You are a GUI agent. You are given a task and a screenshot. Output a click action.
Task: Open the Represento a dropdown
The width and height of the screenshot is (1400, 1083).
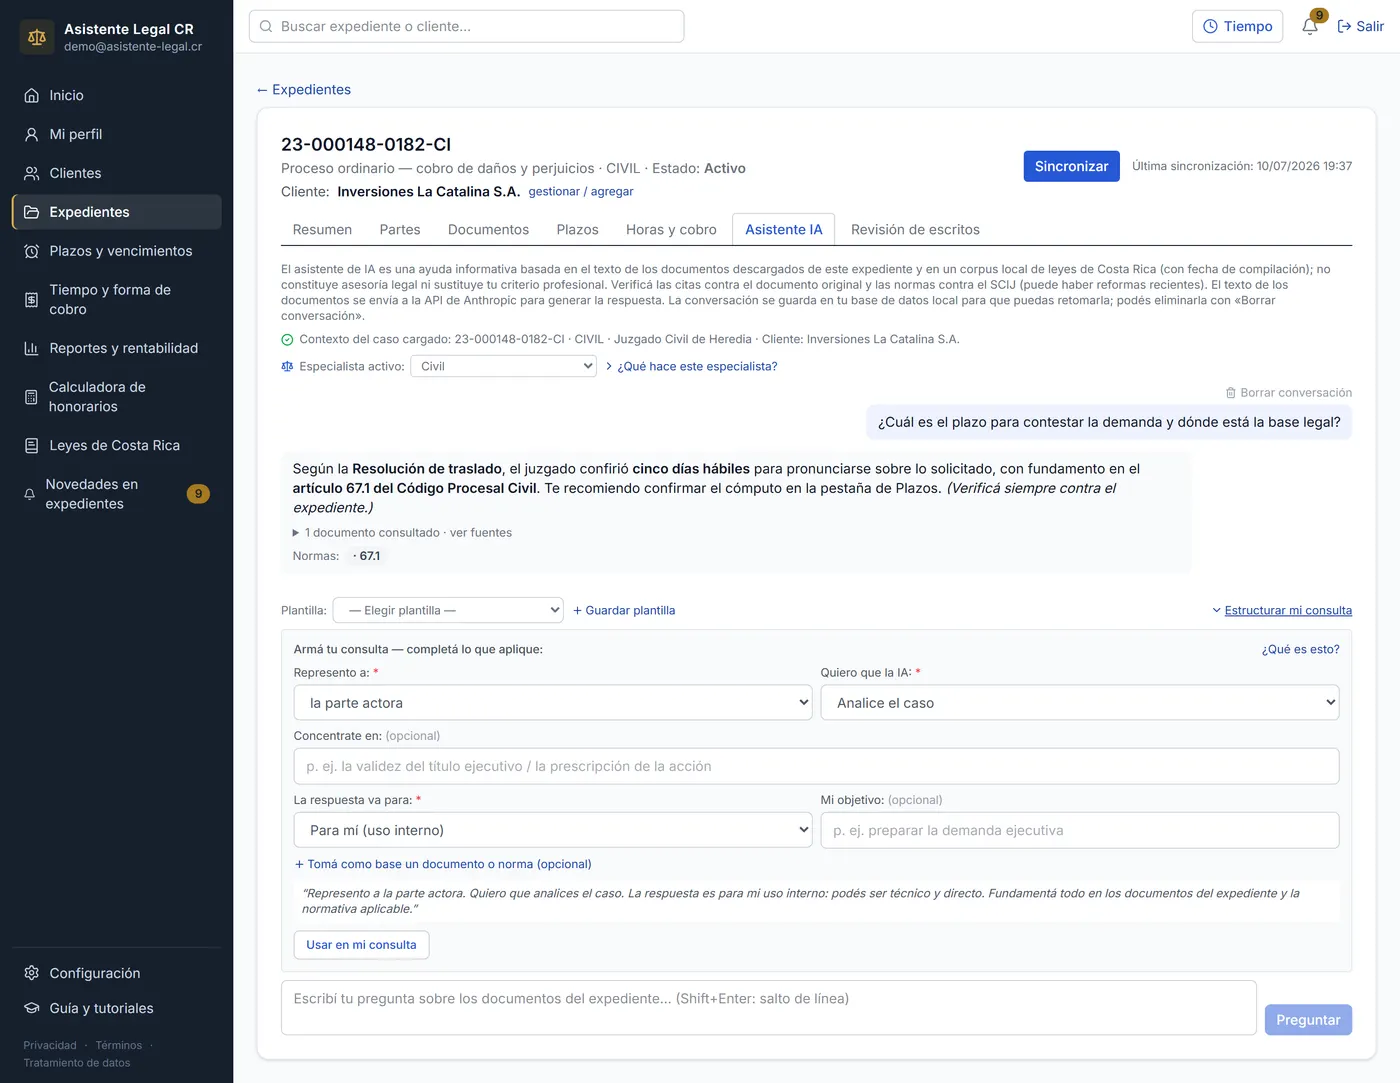[553, 703]
